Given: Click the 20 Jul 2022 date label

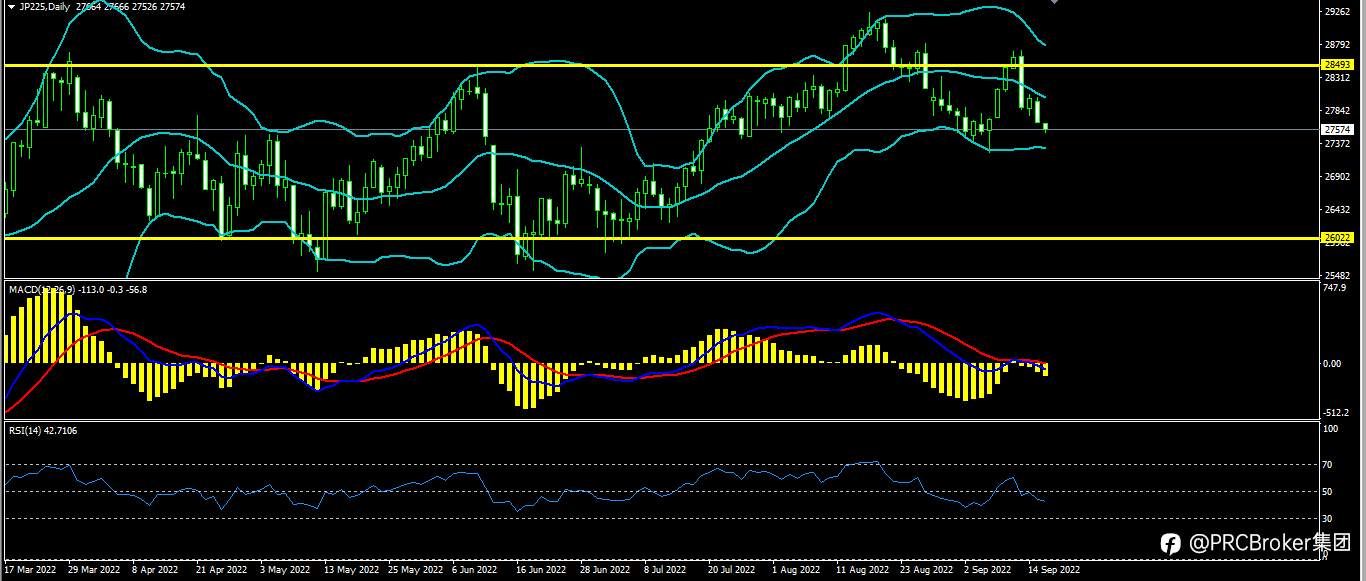Looking at the screenshot, I should (x=731, y=570).
